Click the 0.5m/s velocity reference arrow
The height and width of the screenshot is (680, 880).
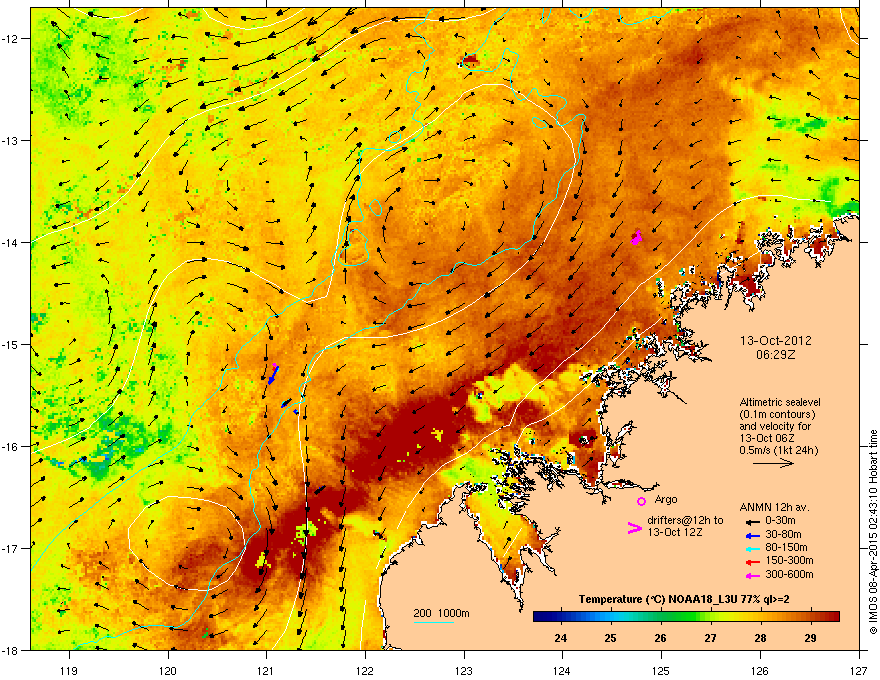pos(773,463)
